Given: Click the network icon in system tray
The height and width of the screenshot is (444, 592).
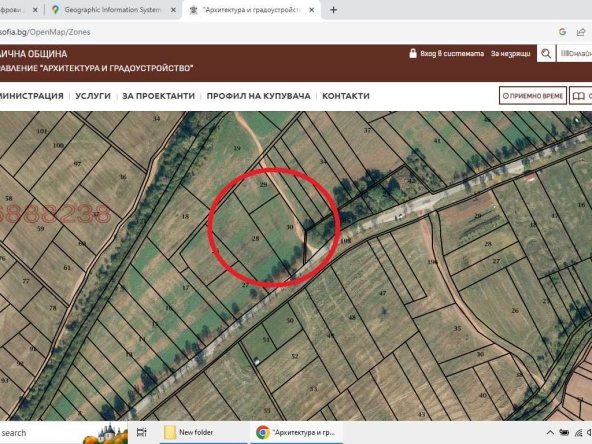Looking at the screenshot, I should (x=578, y=433).
